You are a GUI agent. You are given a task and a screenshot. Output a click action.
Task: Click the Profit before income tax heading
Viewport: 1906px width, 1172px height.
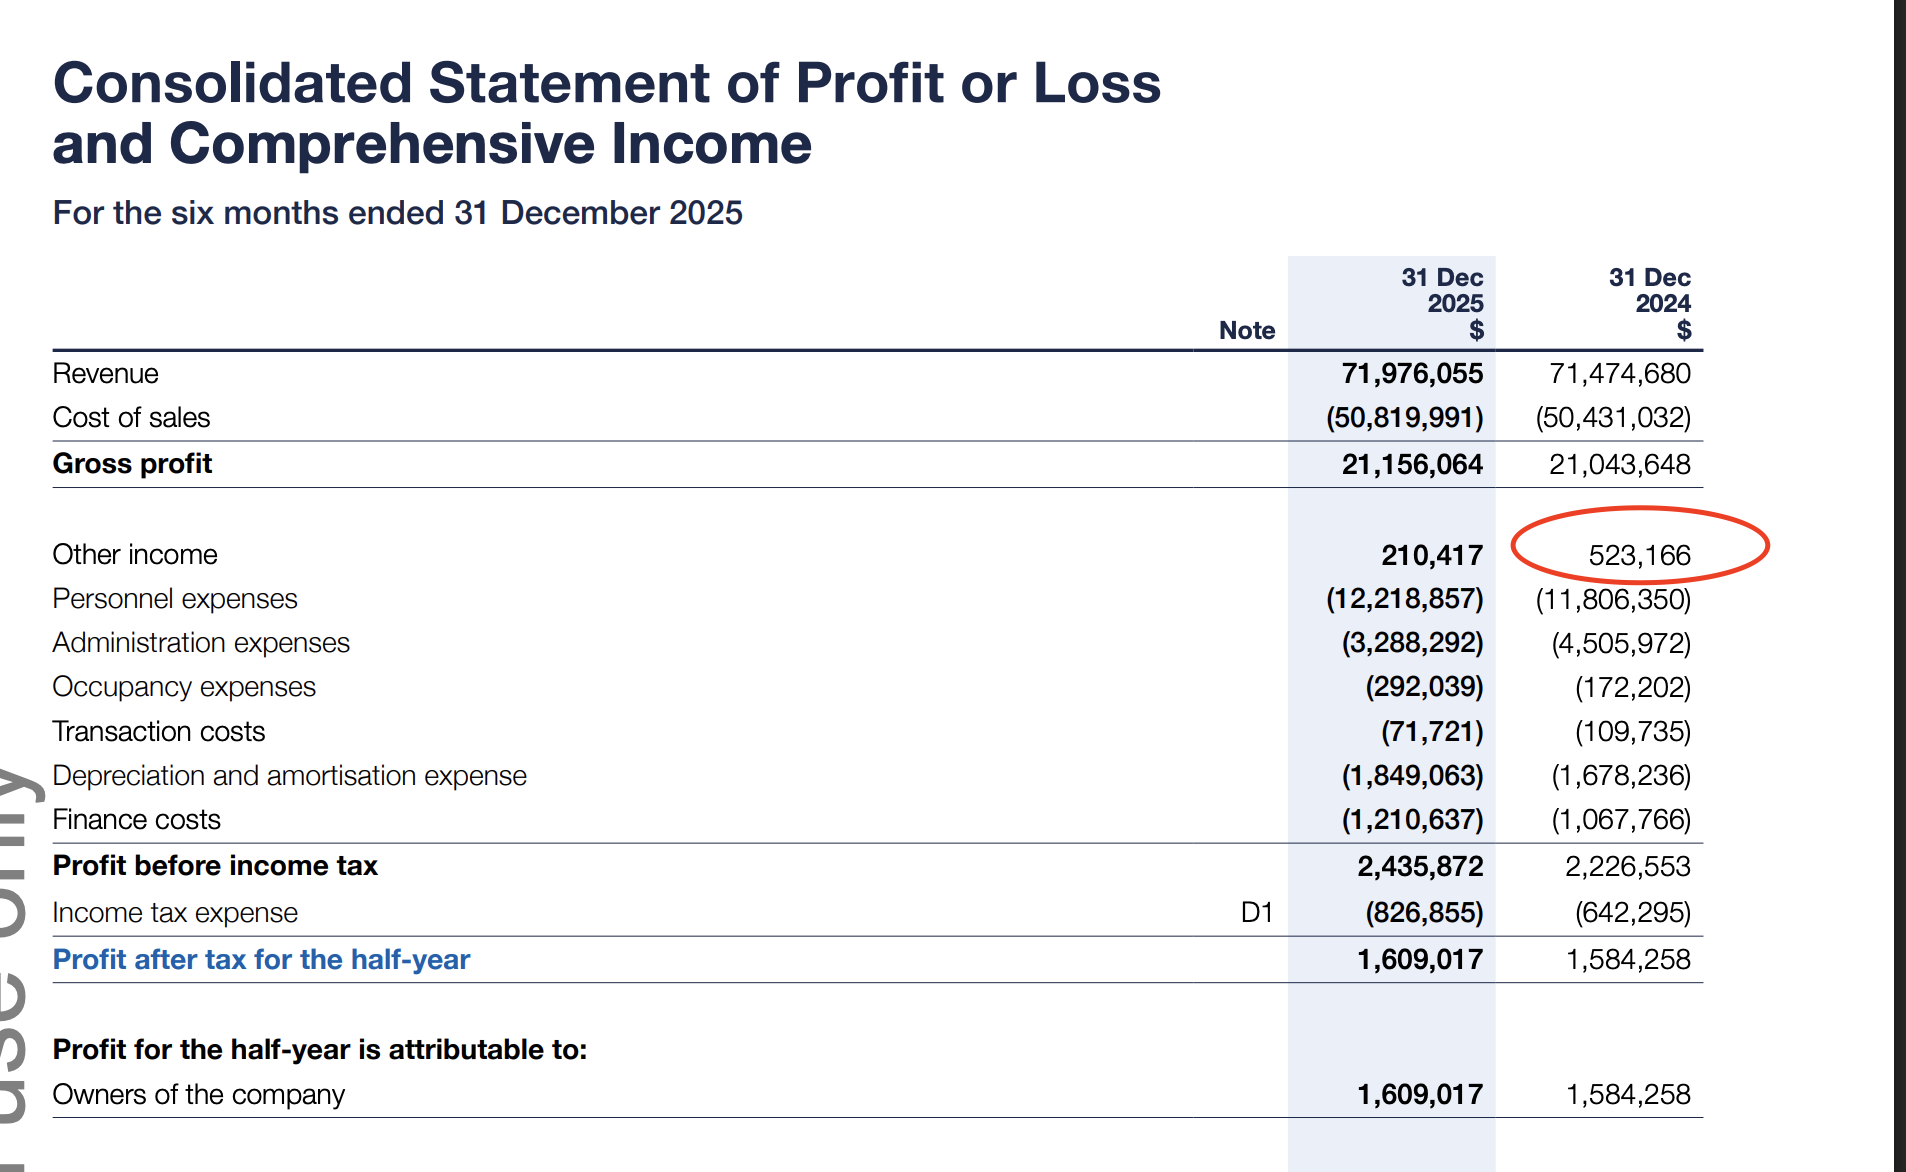215,865
